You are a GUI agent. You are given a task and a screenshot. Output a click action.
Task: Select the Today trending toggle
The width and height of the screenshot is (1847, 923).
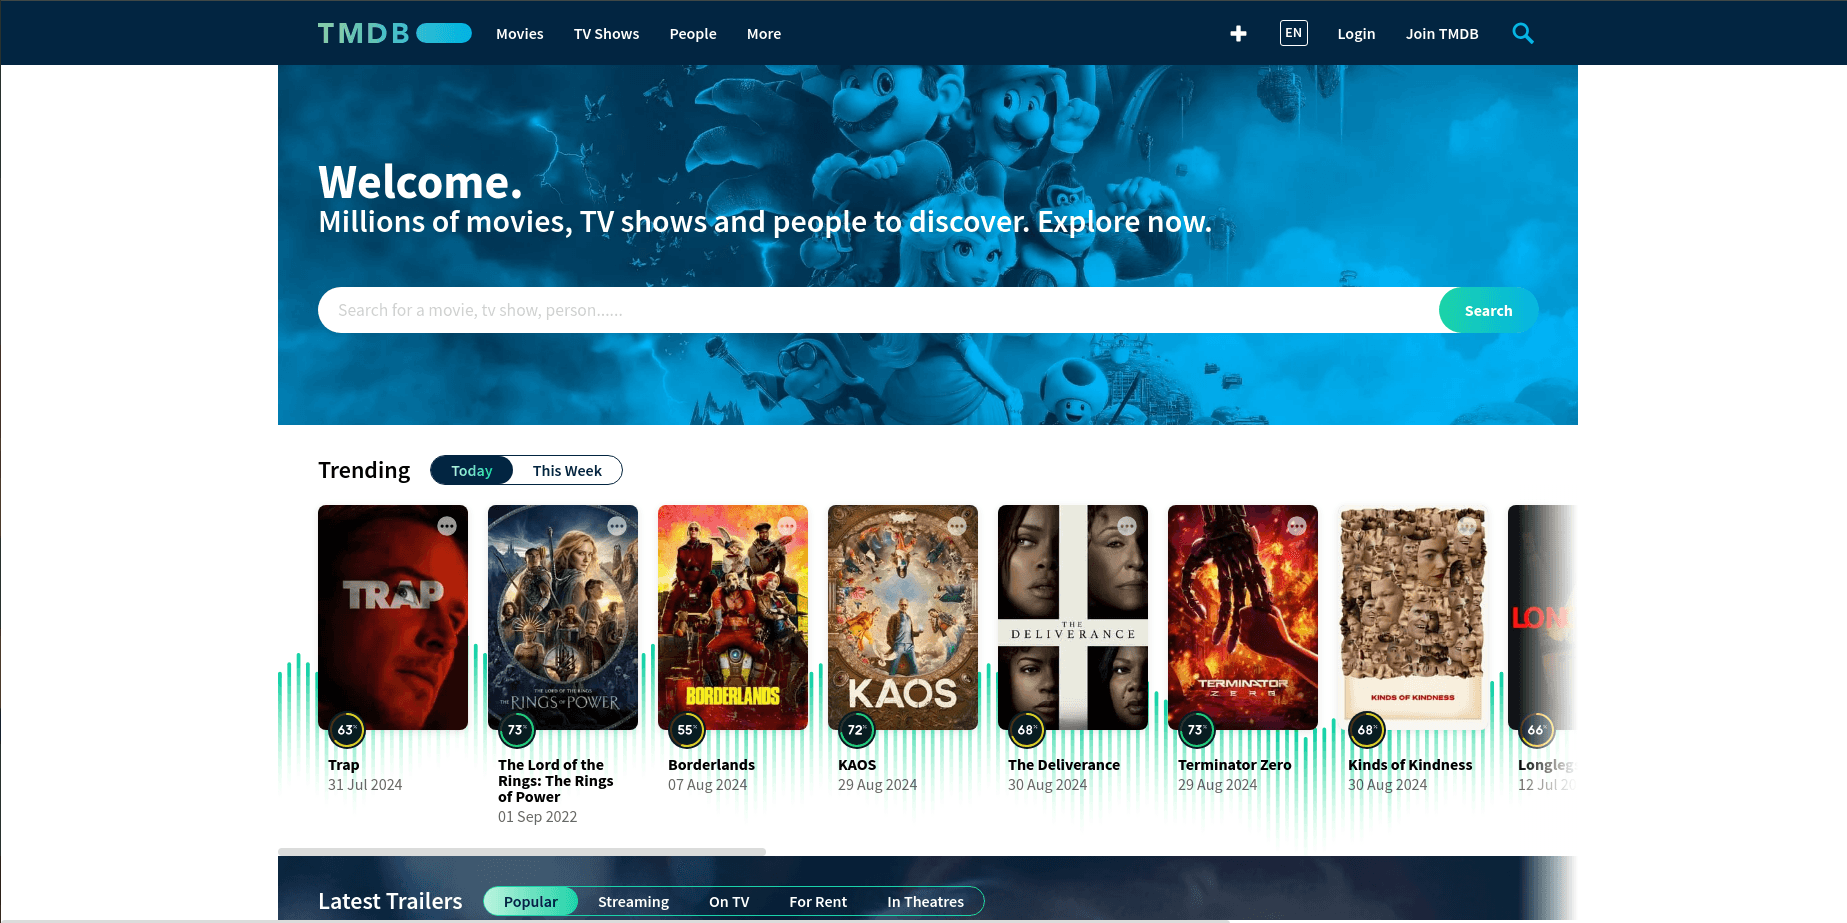pyautogui.click(x=471, y=470)
